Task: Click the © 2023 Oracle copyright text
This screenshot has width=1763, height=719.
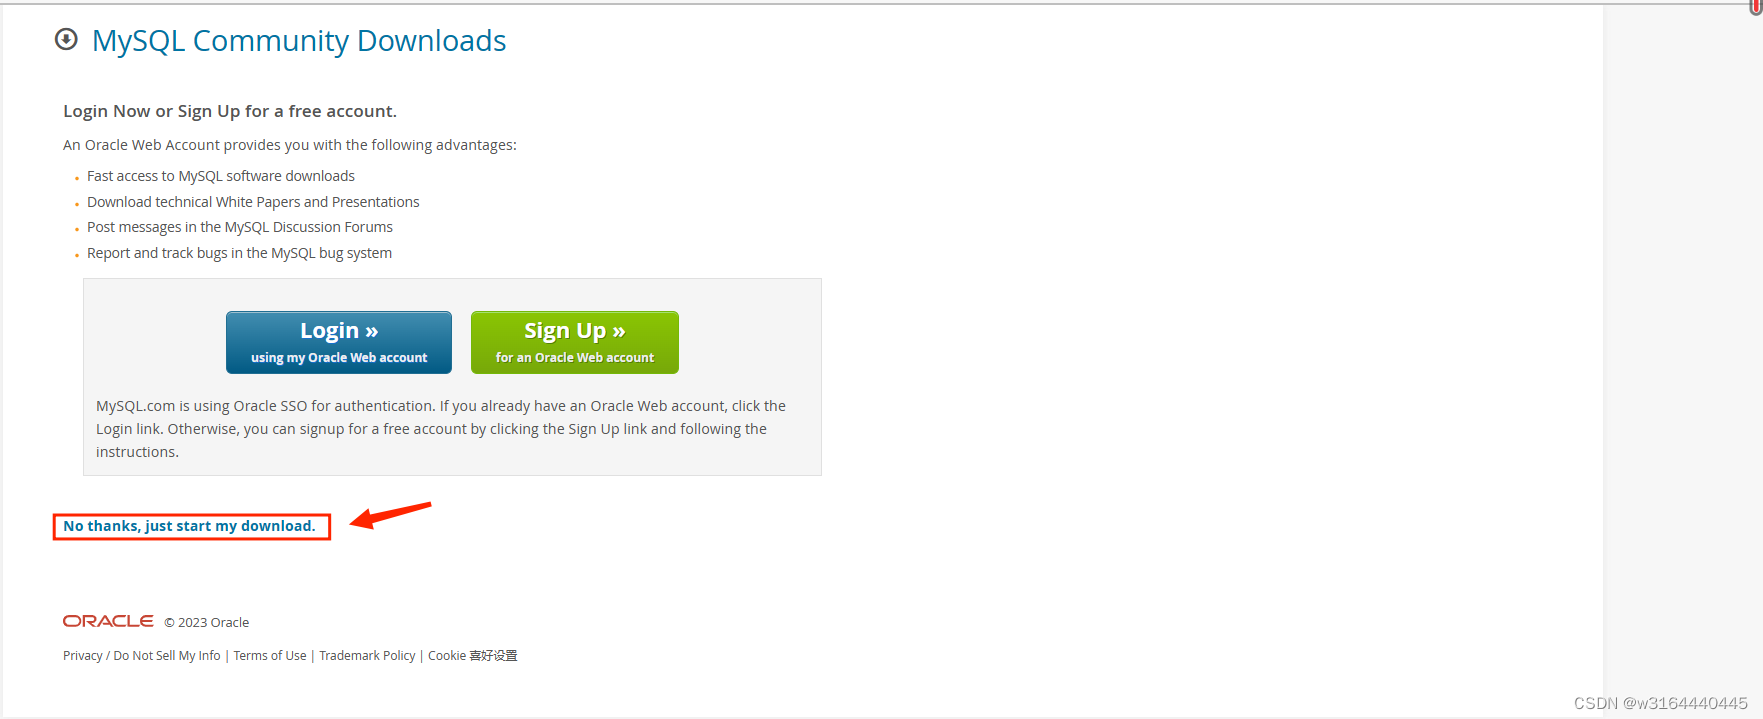Action: click(207, 622)
